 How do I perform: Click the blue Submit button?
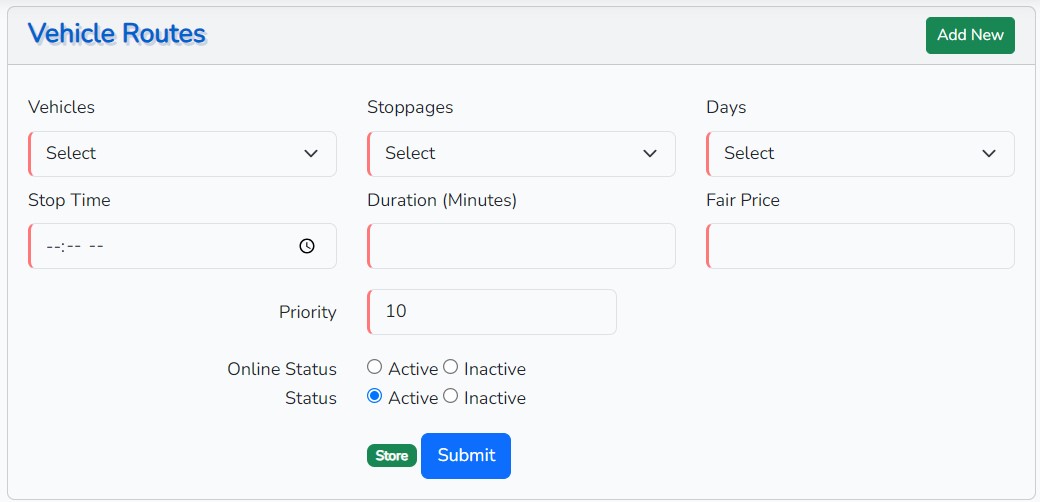click(x=465, y=455)
